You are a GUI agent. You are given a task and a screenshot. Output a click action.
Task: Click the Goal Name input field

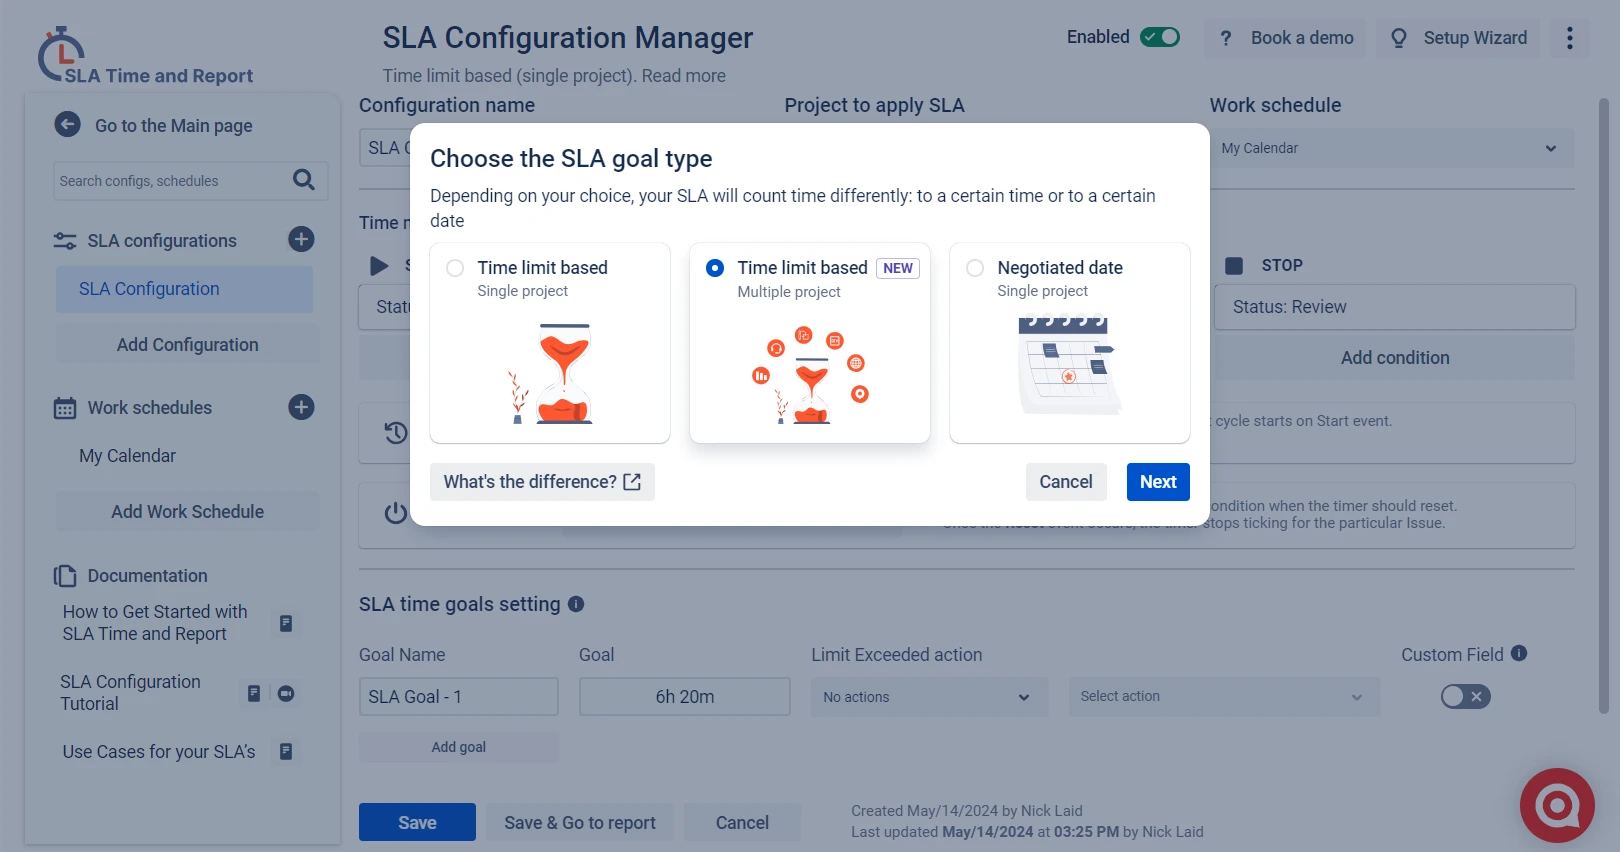click(458, 697)
